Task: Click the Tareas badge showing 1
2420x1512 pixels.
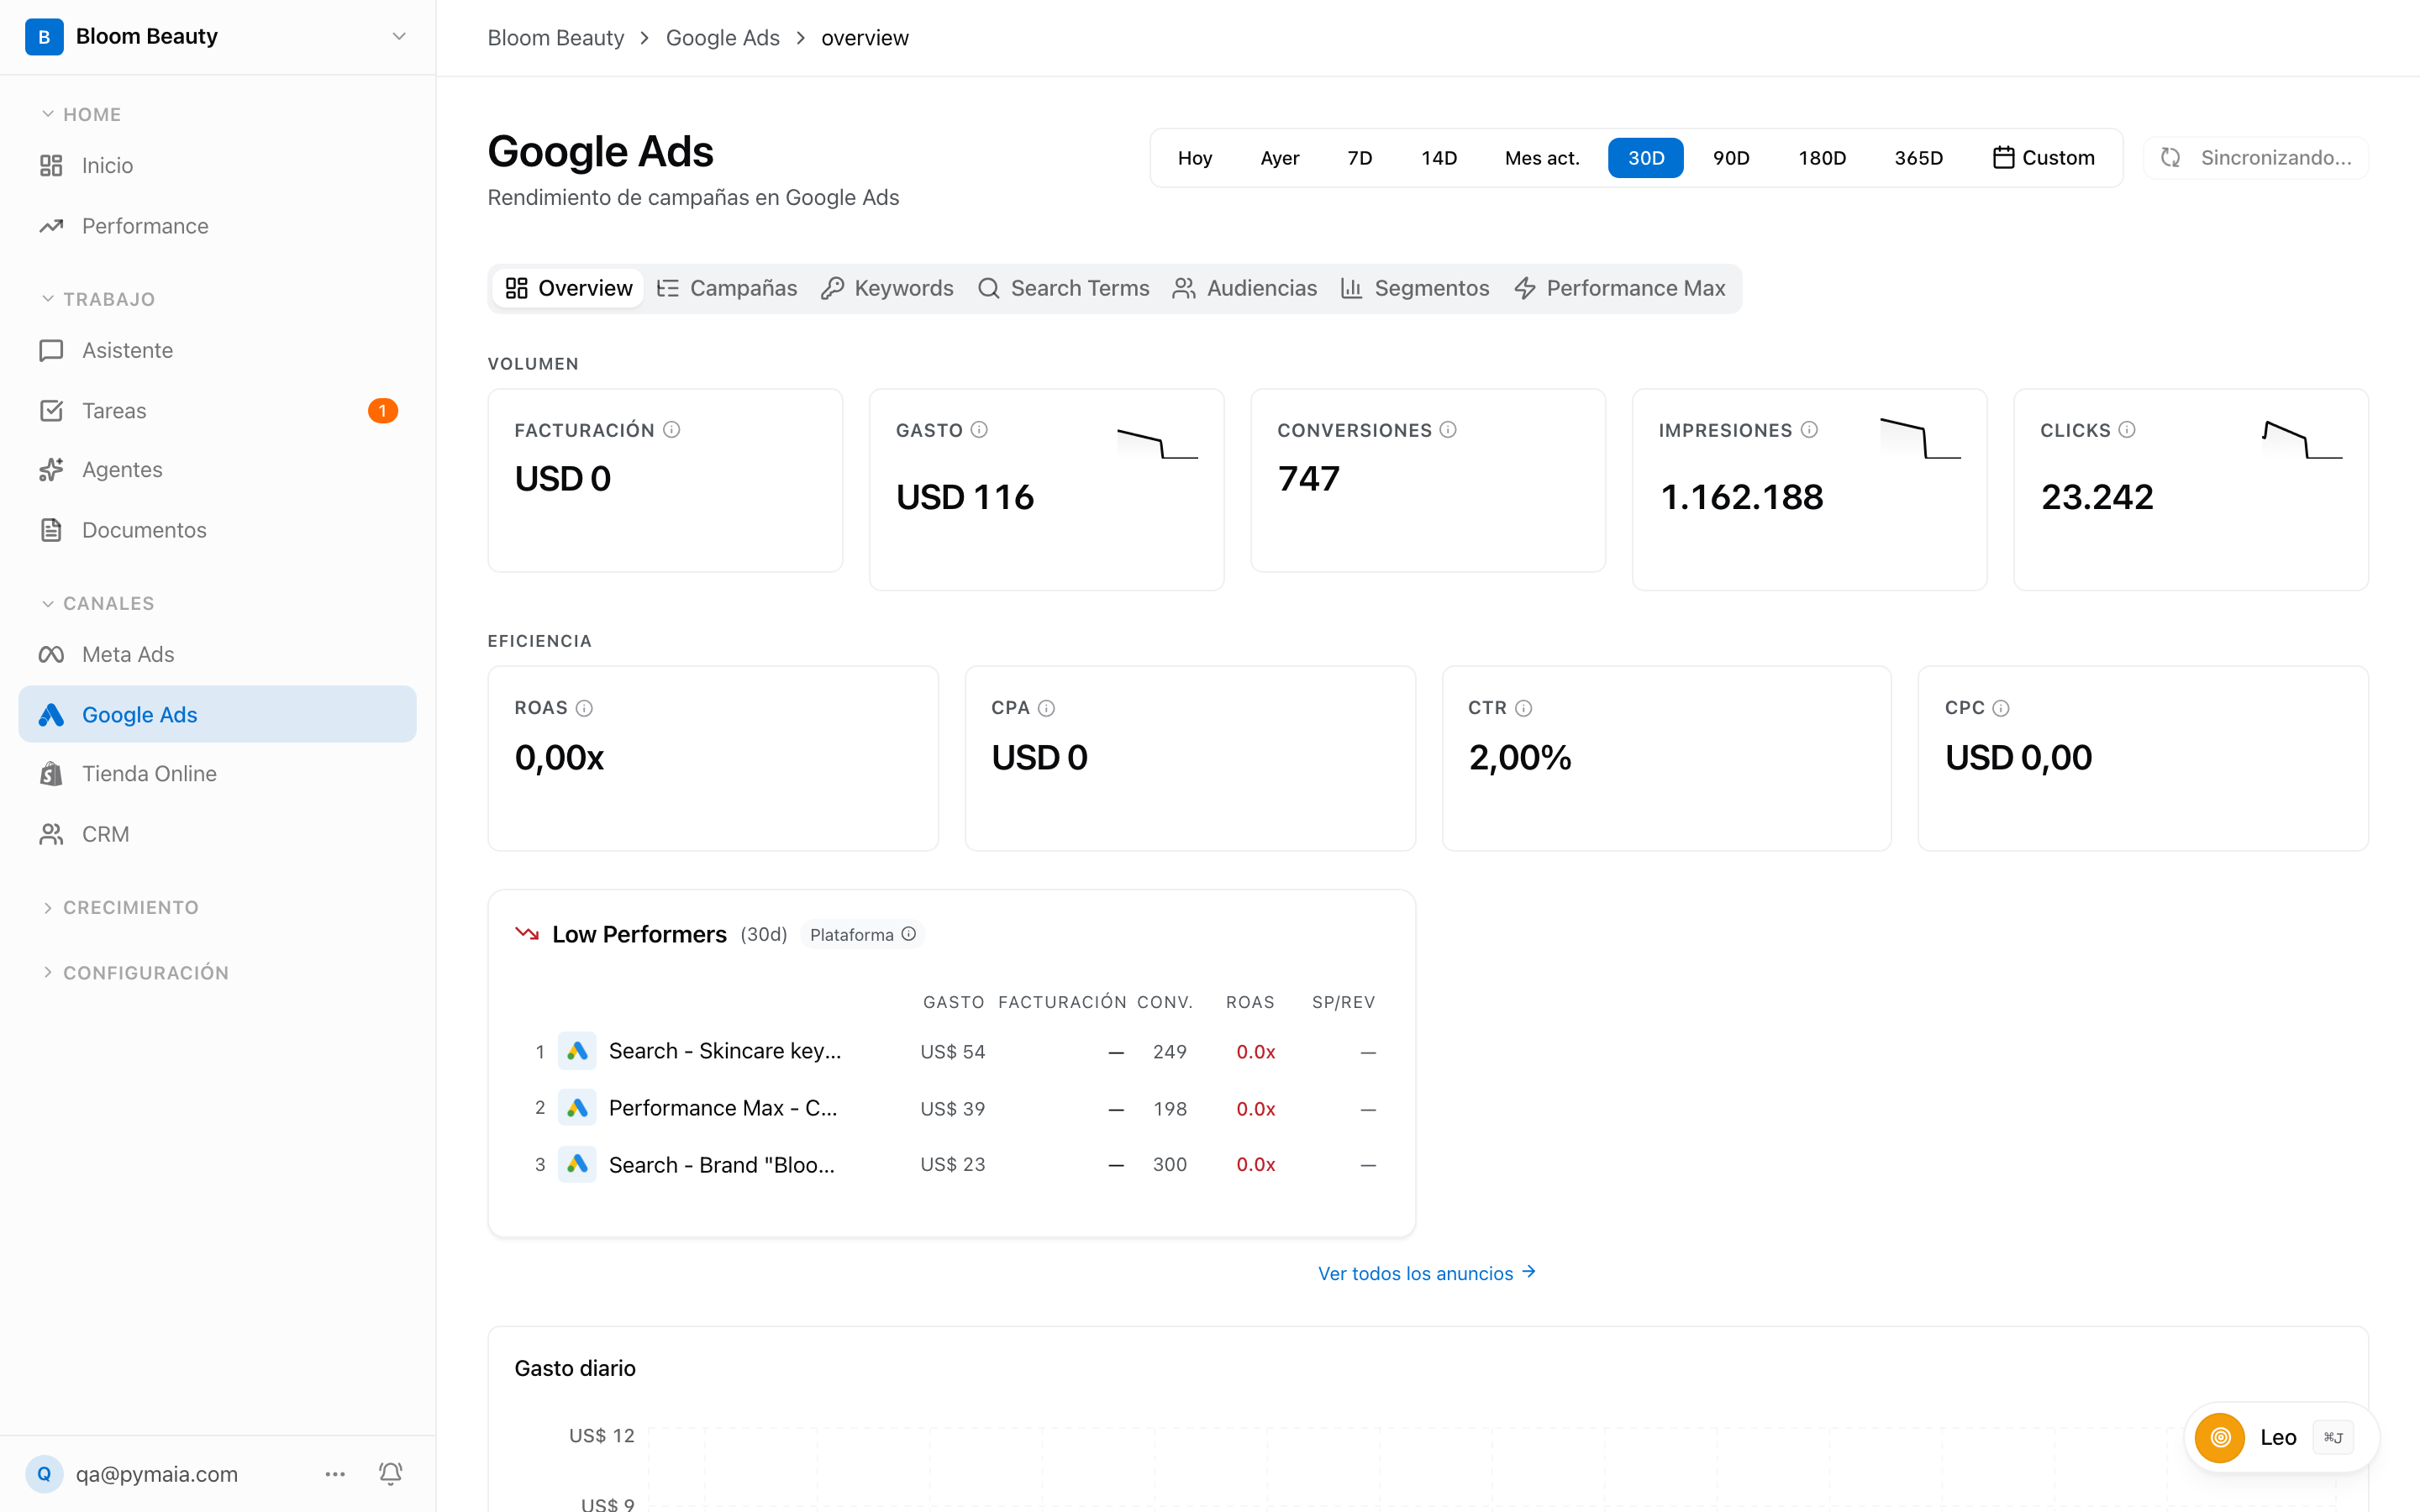Action: (382, 411)
